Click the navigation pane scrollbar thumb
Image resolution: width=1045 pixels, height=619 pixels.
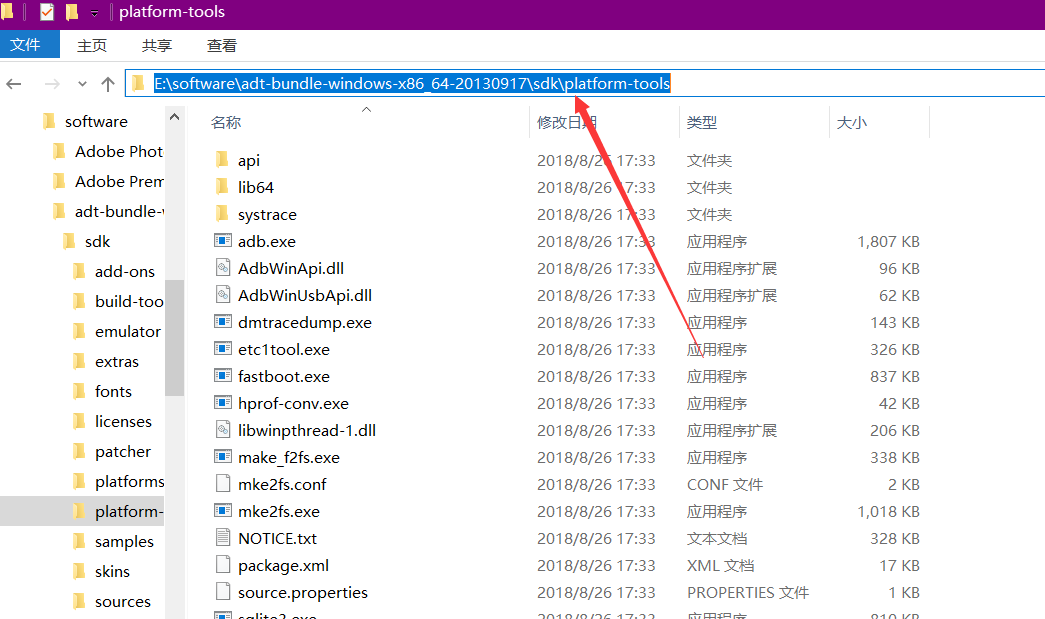[175, 338]
